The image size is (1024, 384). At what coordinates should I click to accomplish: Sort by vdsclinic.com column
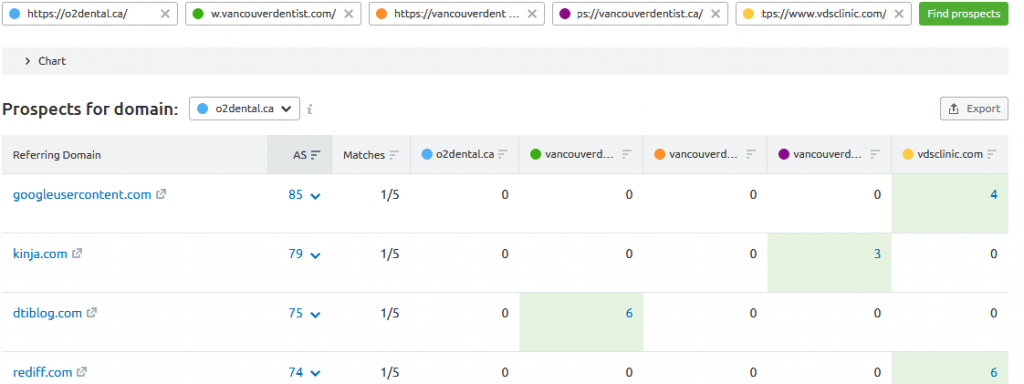[992, 155]
